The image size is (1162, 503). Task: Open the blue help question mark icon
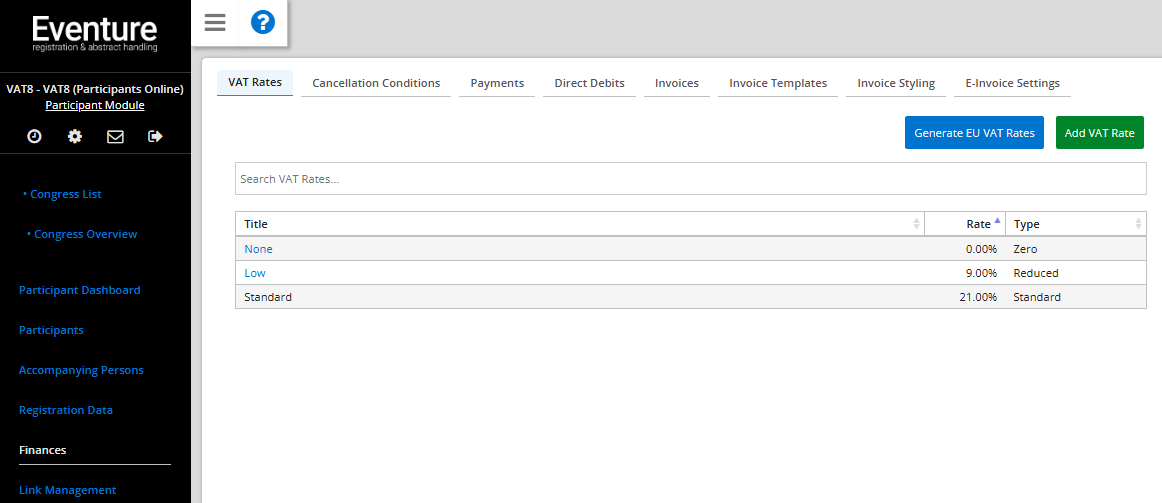tap(262, 22)
